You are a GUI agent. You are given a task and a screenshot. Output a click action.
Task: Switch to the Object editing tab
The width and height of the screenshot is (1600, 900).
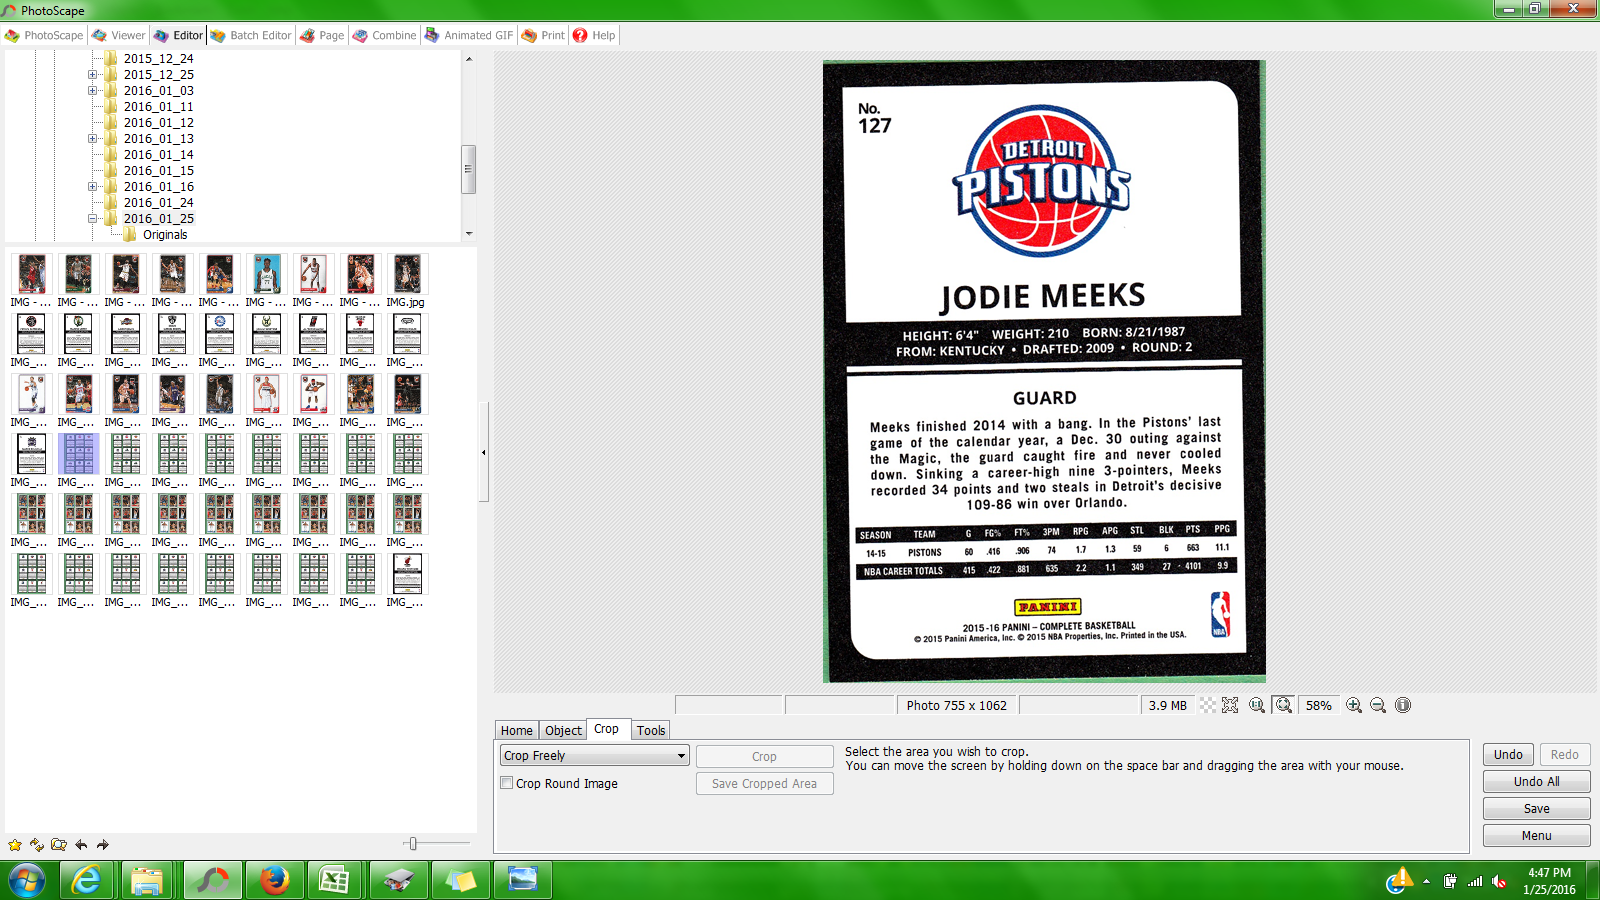(x=563, y=730)
